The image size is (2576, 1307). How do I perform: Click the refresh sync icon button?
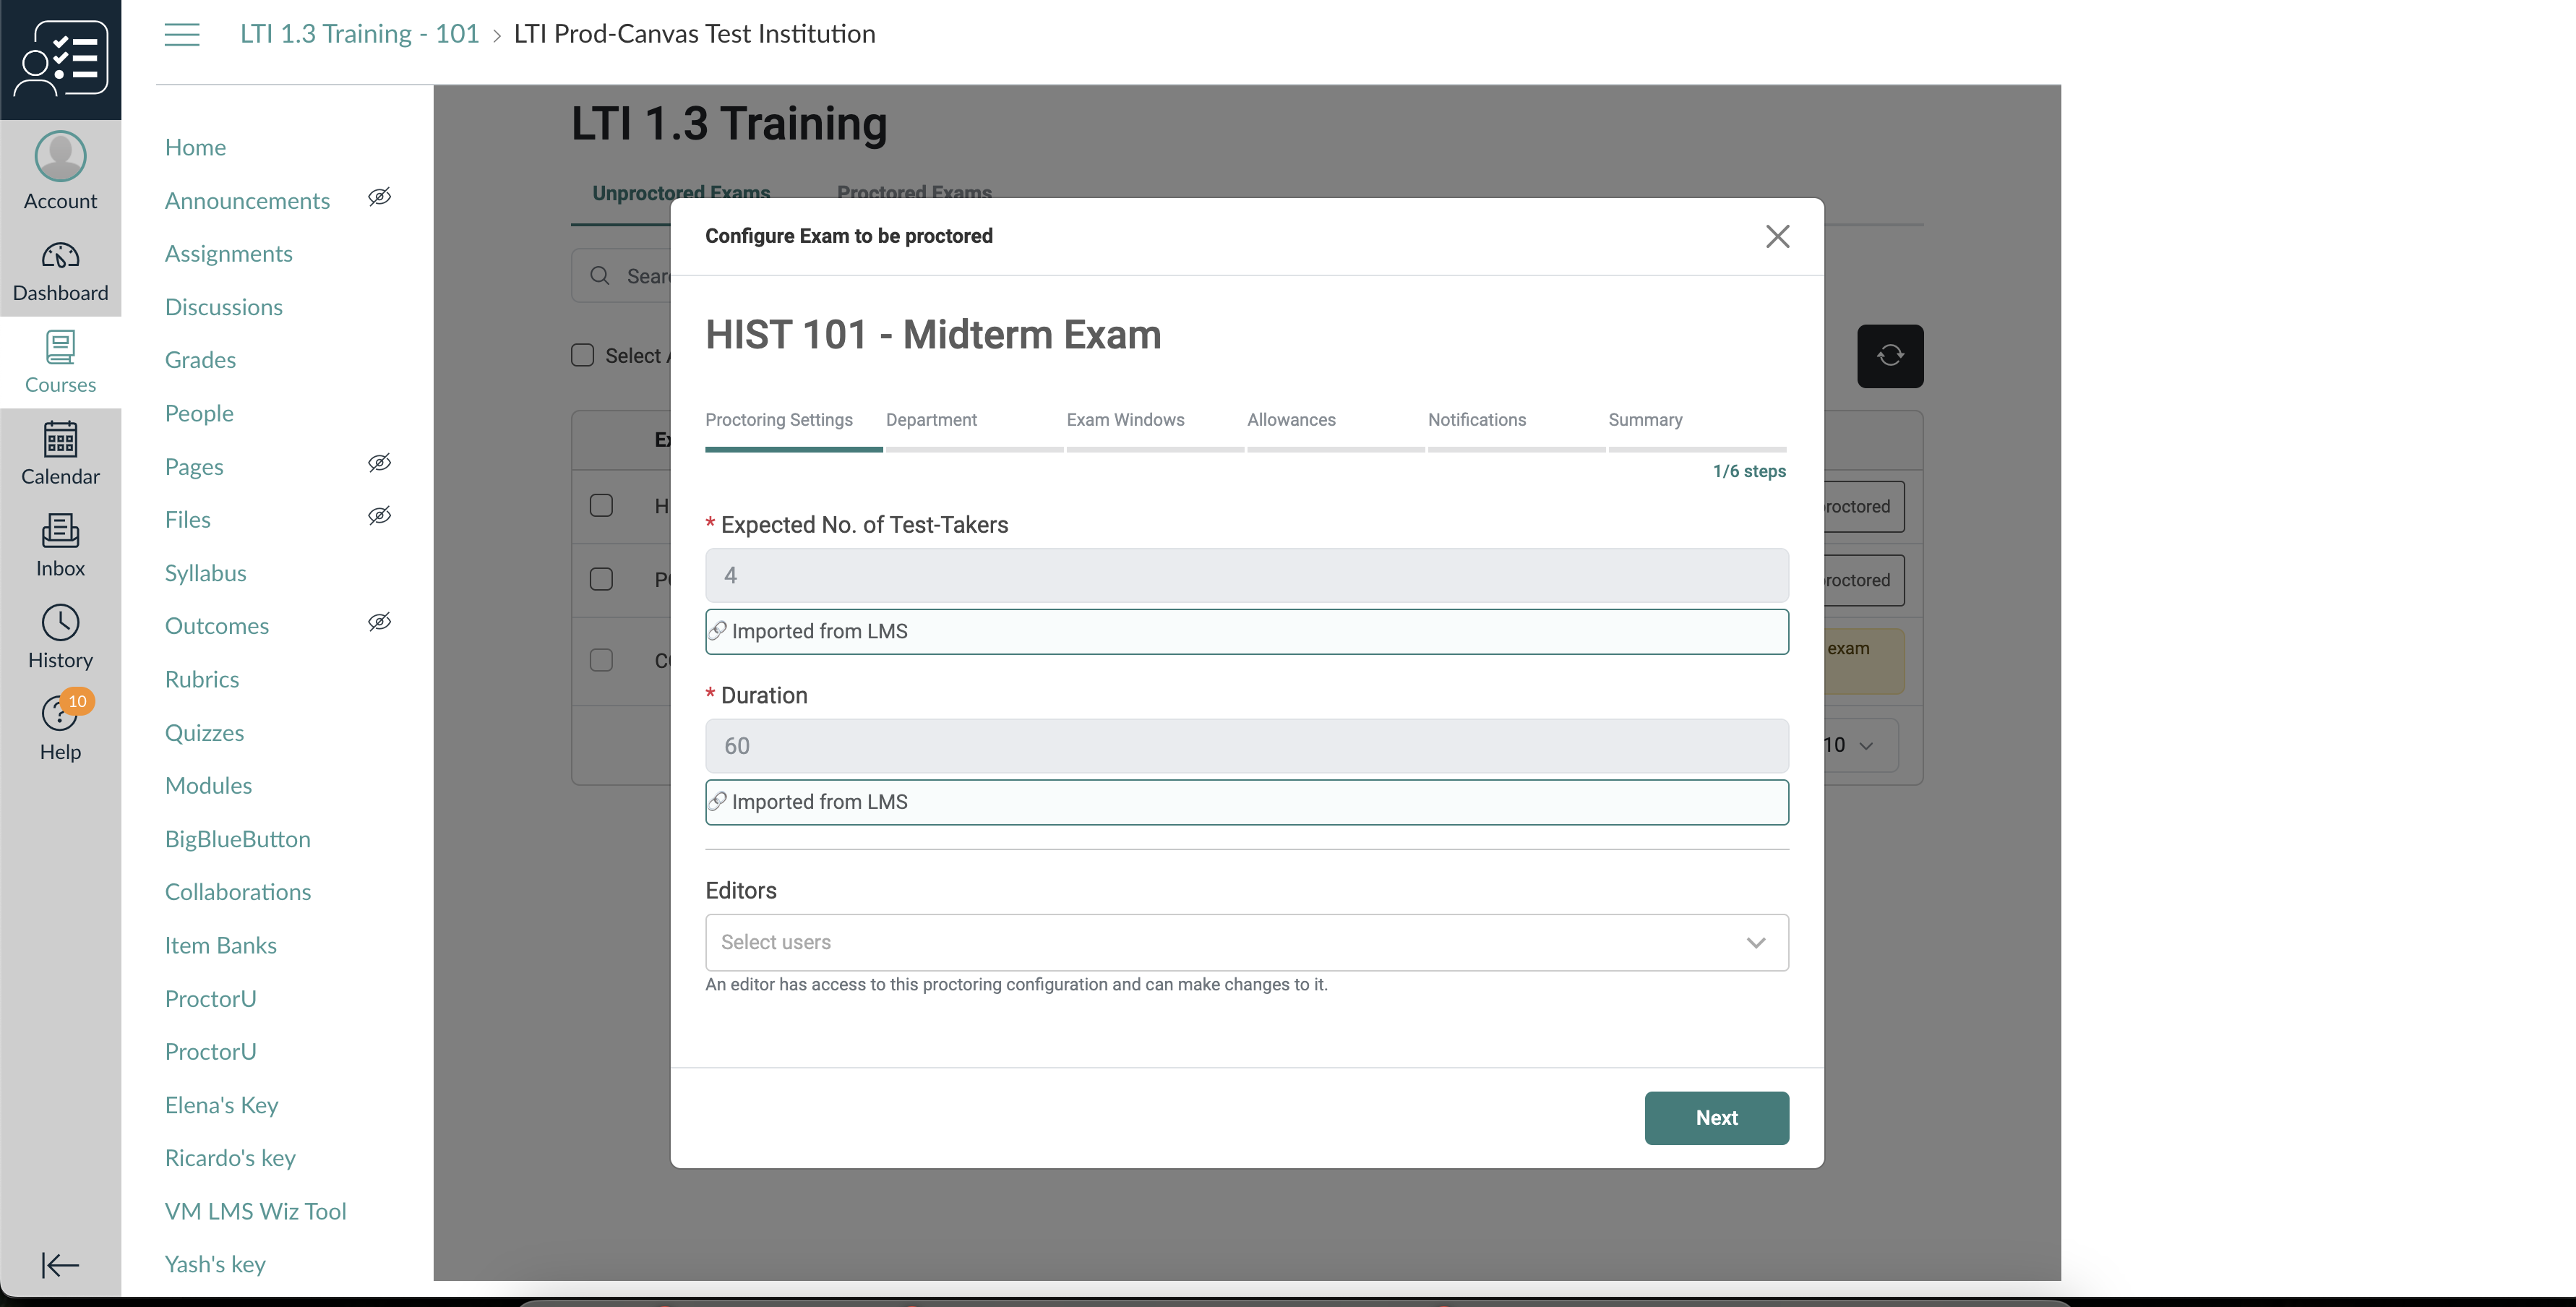1890,356
